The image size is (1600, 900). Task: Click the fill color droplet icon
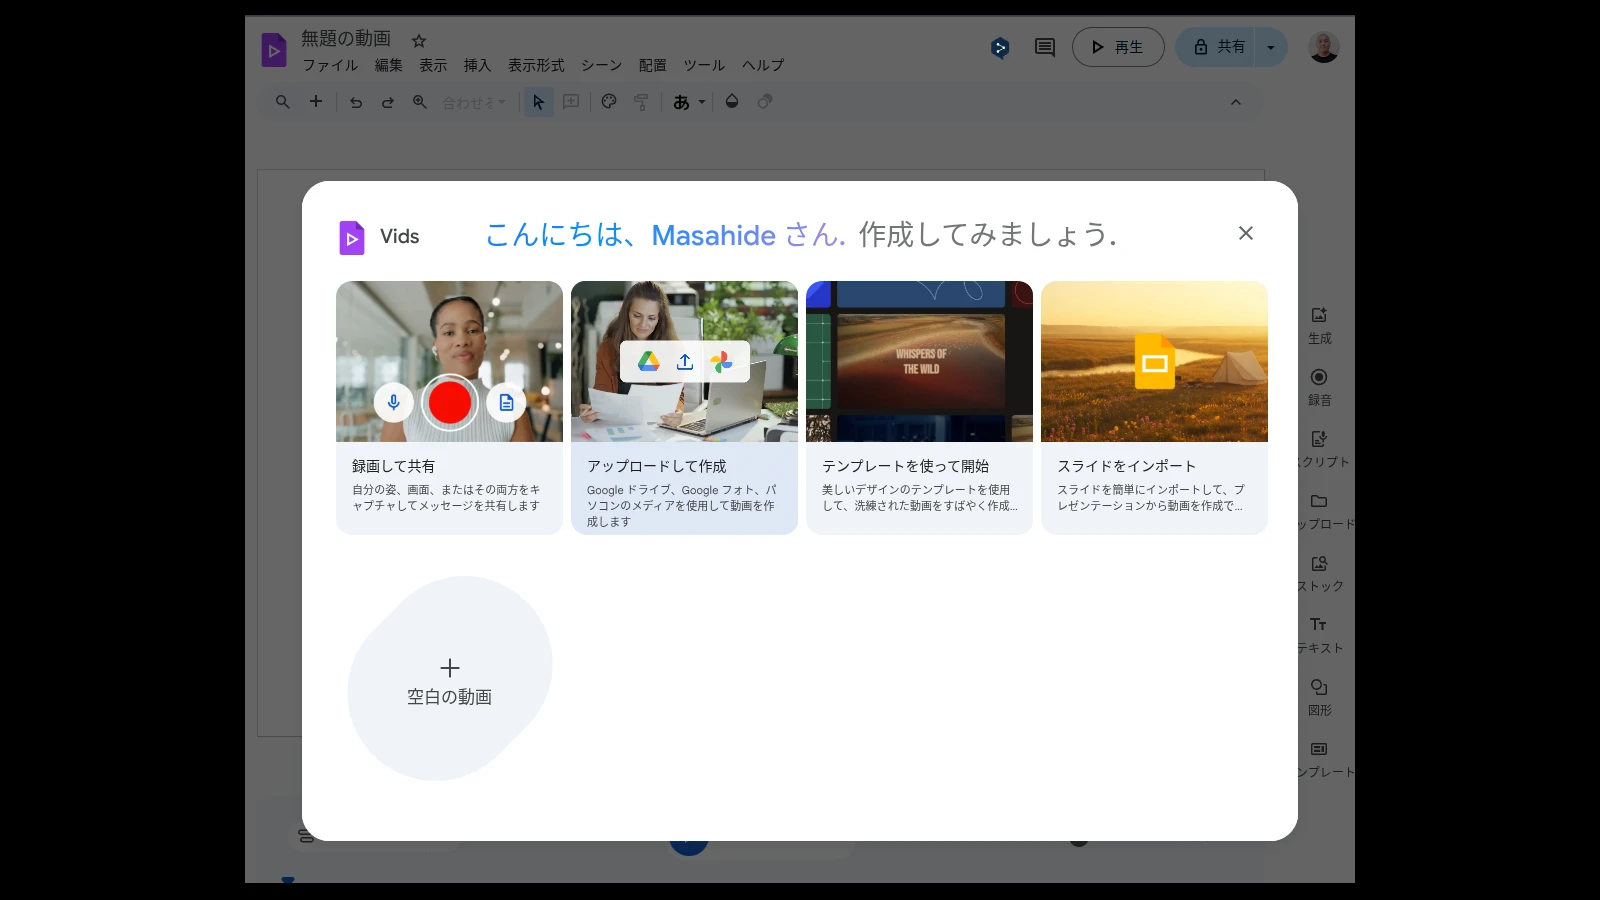coord(732,102)
